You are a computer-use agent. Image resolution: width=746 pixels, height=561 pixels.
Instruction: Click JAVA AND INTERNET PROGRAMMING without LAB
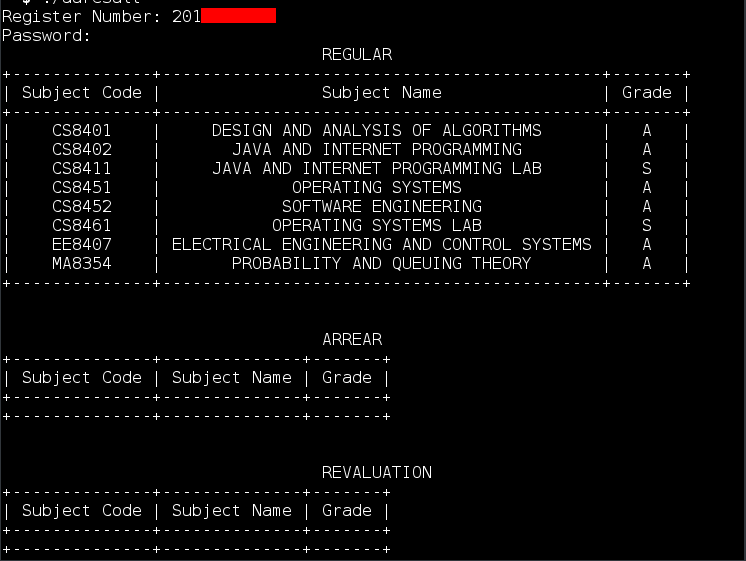click(x=377, y=149)
